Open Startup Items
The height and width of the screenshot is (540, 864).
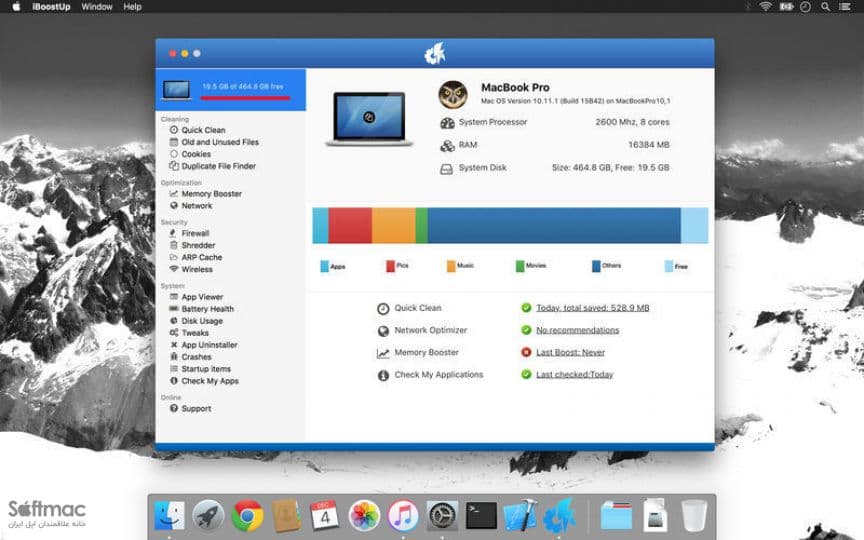point(206,369)
